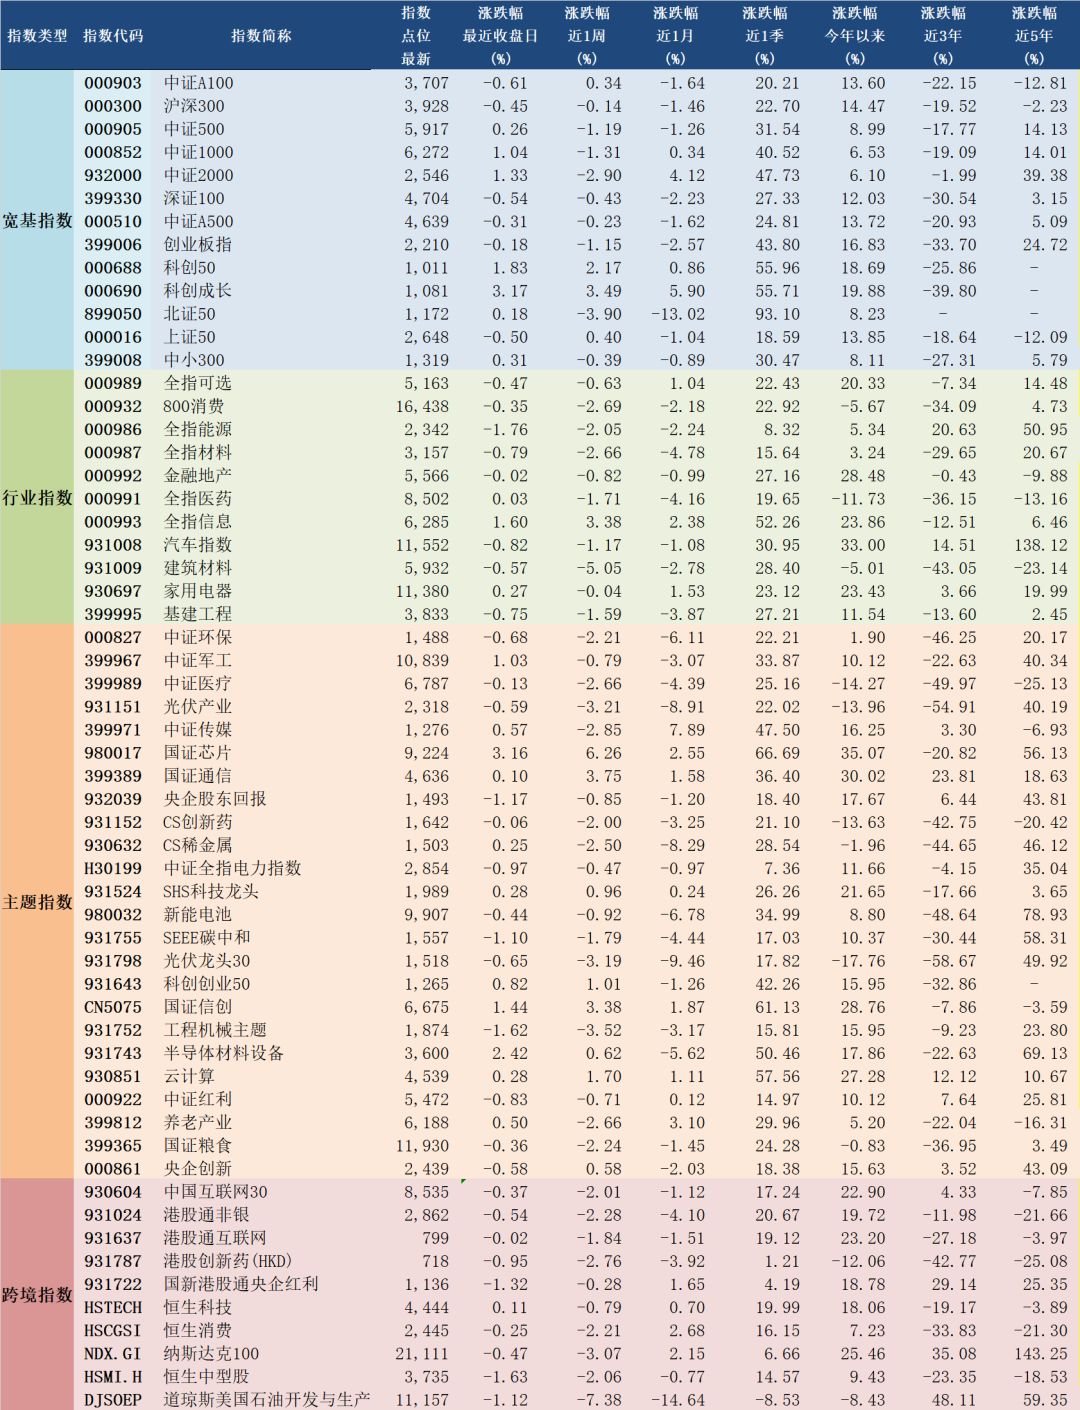Click the 中证A500 index name
Screen dimensions: 1080x1410
[x=198, y=222]
